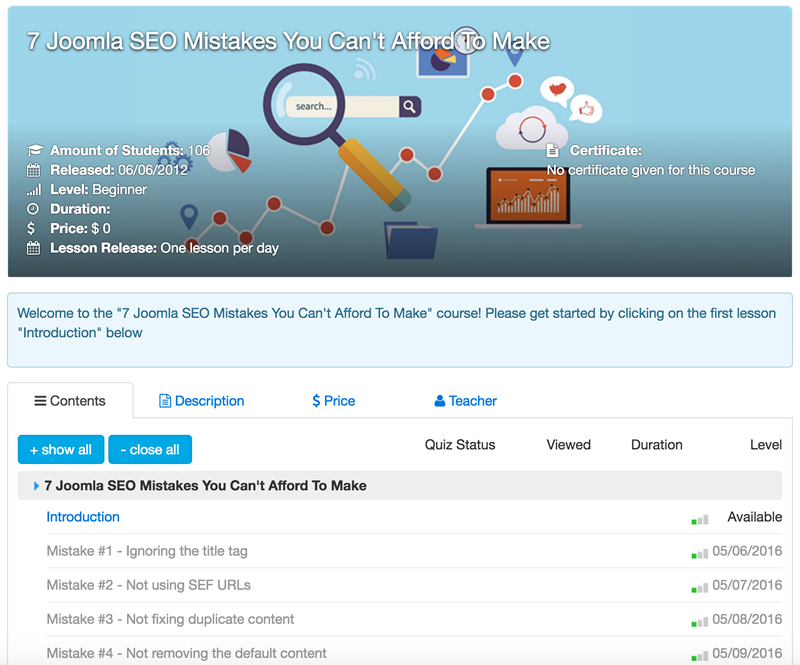The image size is (800, 665).
Task: Open the Introduction lesson link
Action: tap(83, 517)
